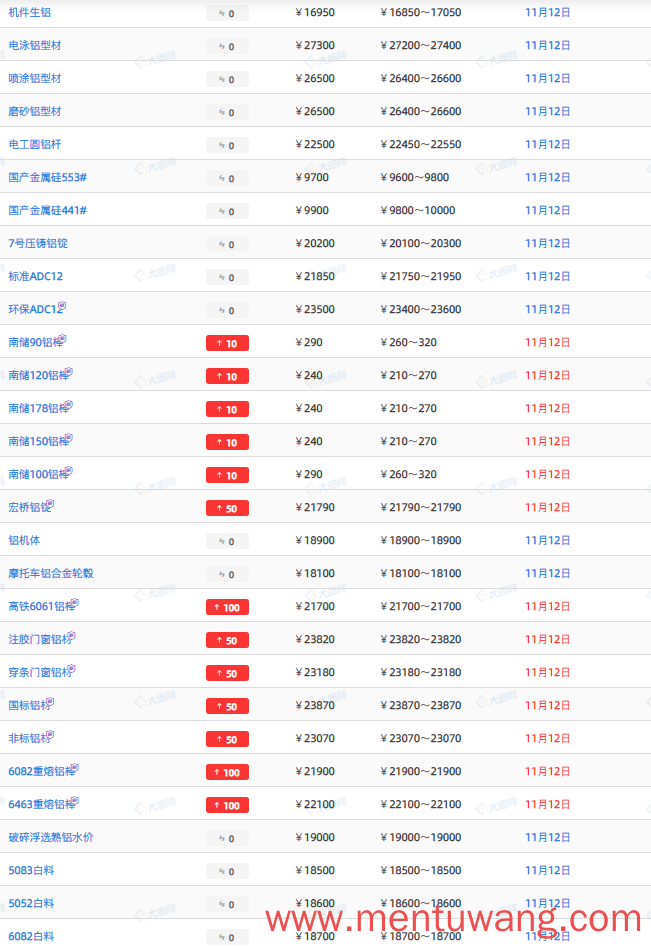Screen dimensions: 651x949
Task: Click the red ↑100 badge for 6082重熔铝棒
Action: click(x=227, y=772)
